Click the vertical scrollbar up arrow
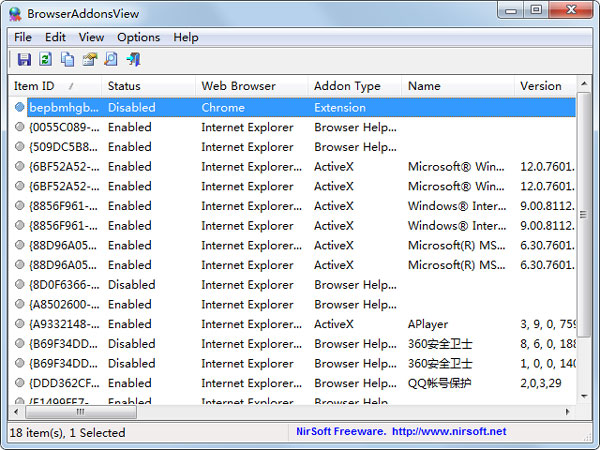Viewport: 600px width, 450px height. click(x=584, y=83)
